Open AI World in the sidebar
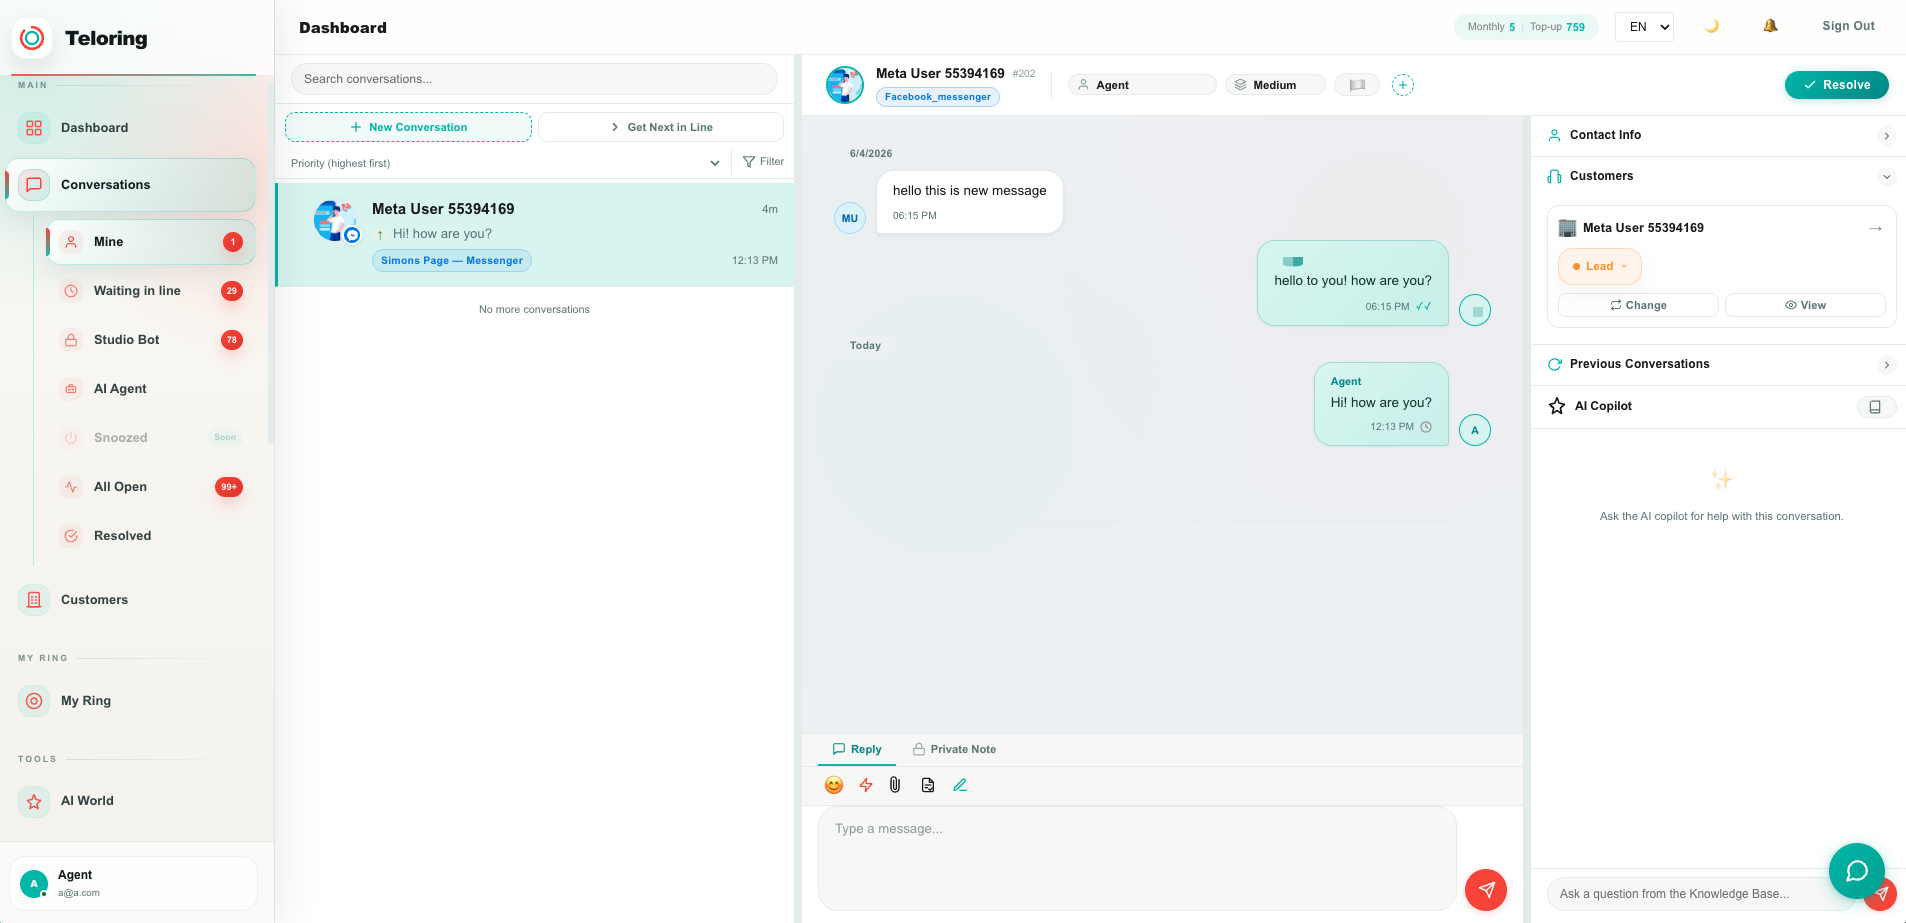Screen dimensions: 1906x923 132,801
